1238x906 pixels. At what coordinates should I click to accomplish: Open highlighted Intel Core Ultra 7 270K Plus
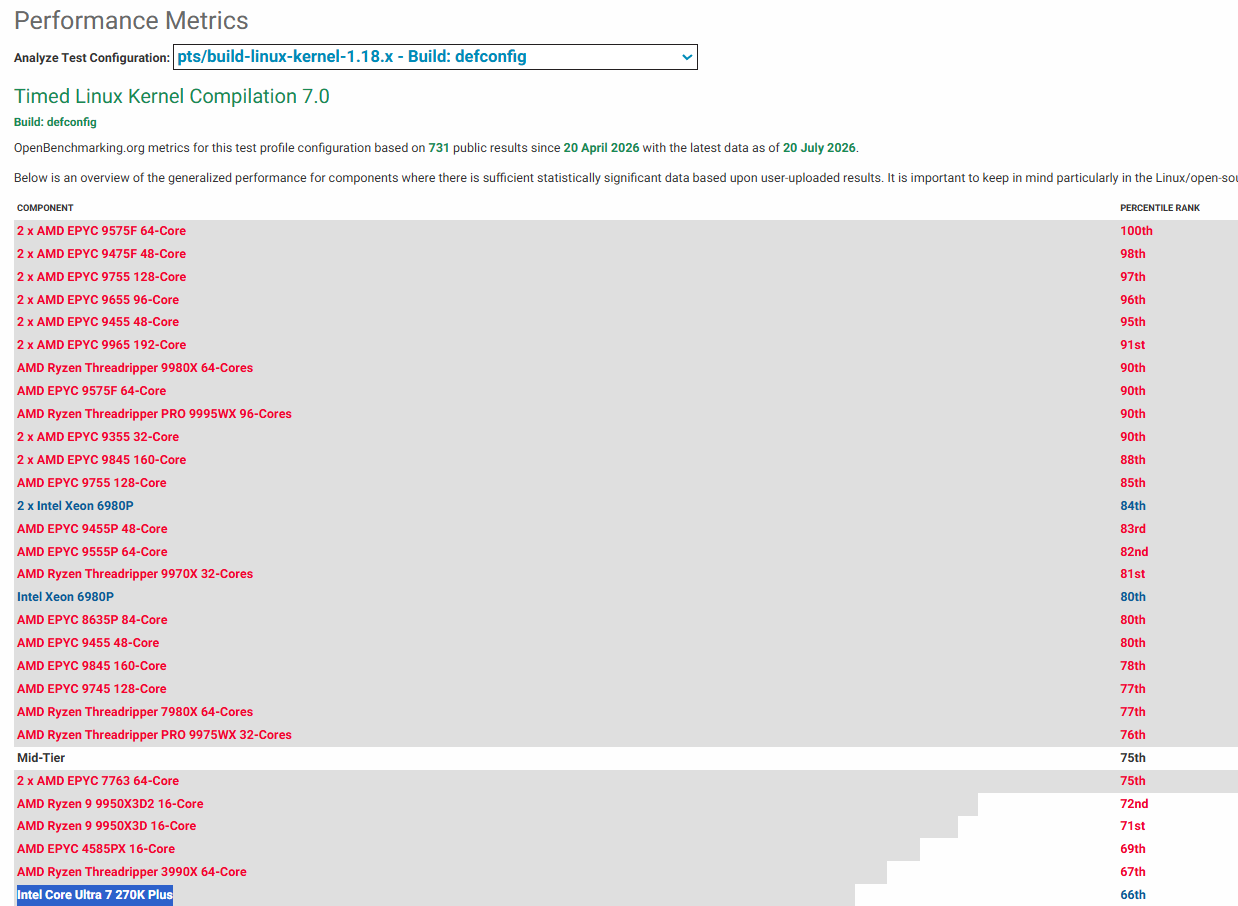click(95, 895)
